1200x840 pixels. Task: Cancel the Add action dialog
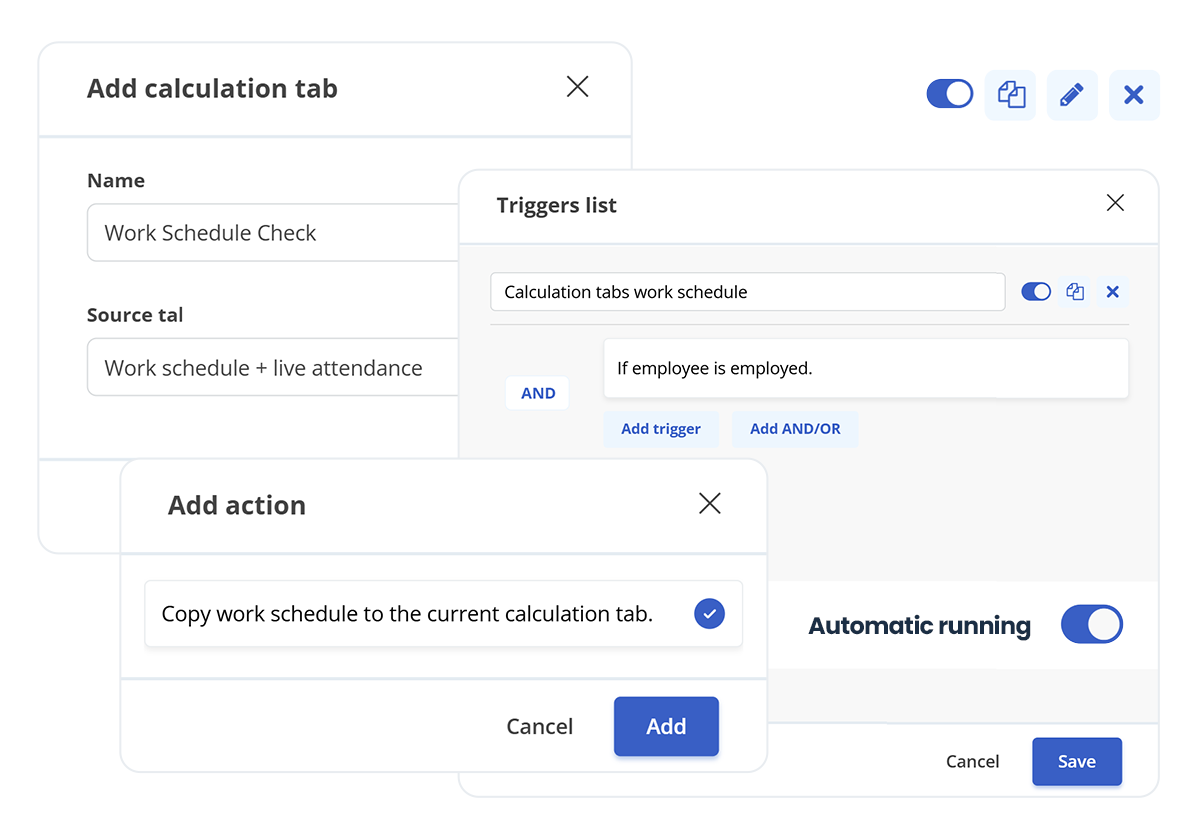tap(539, 726)
